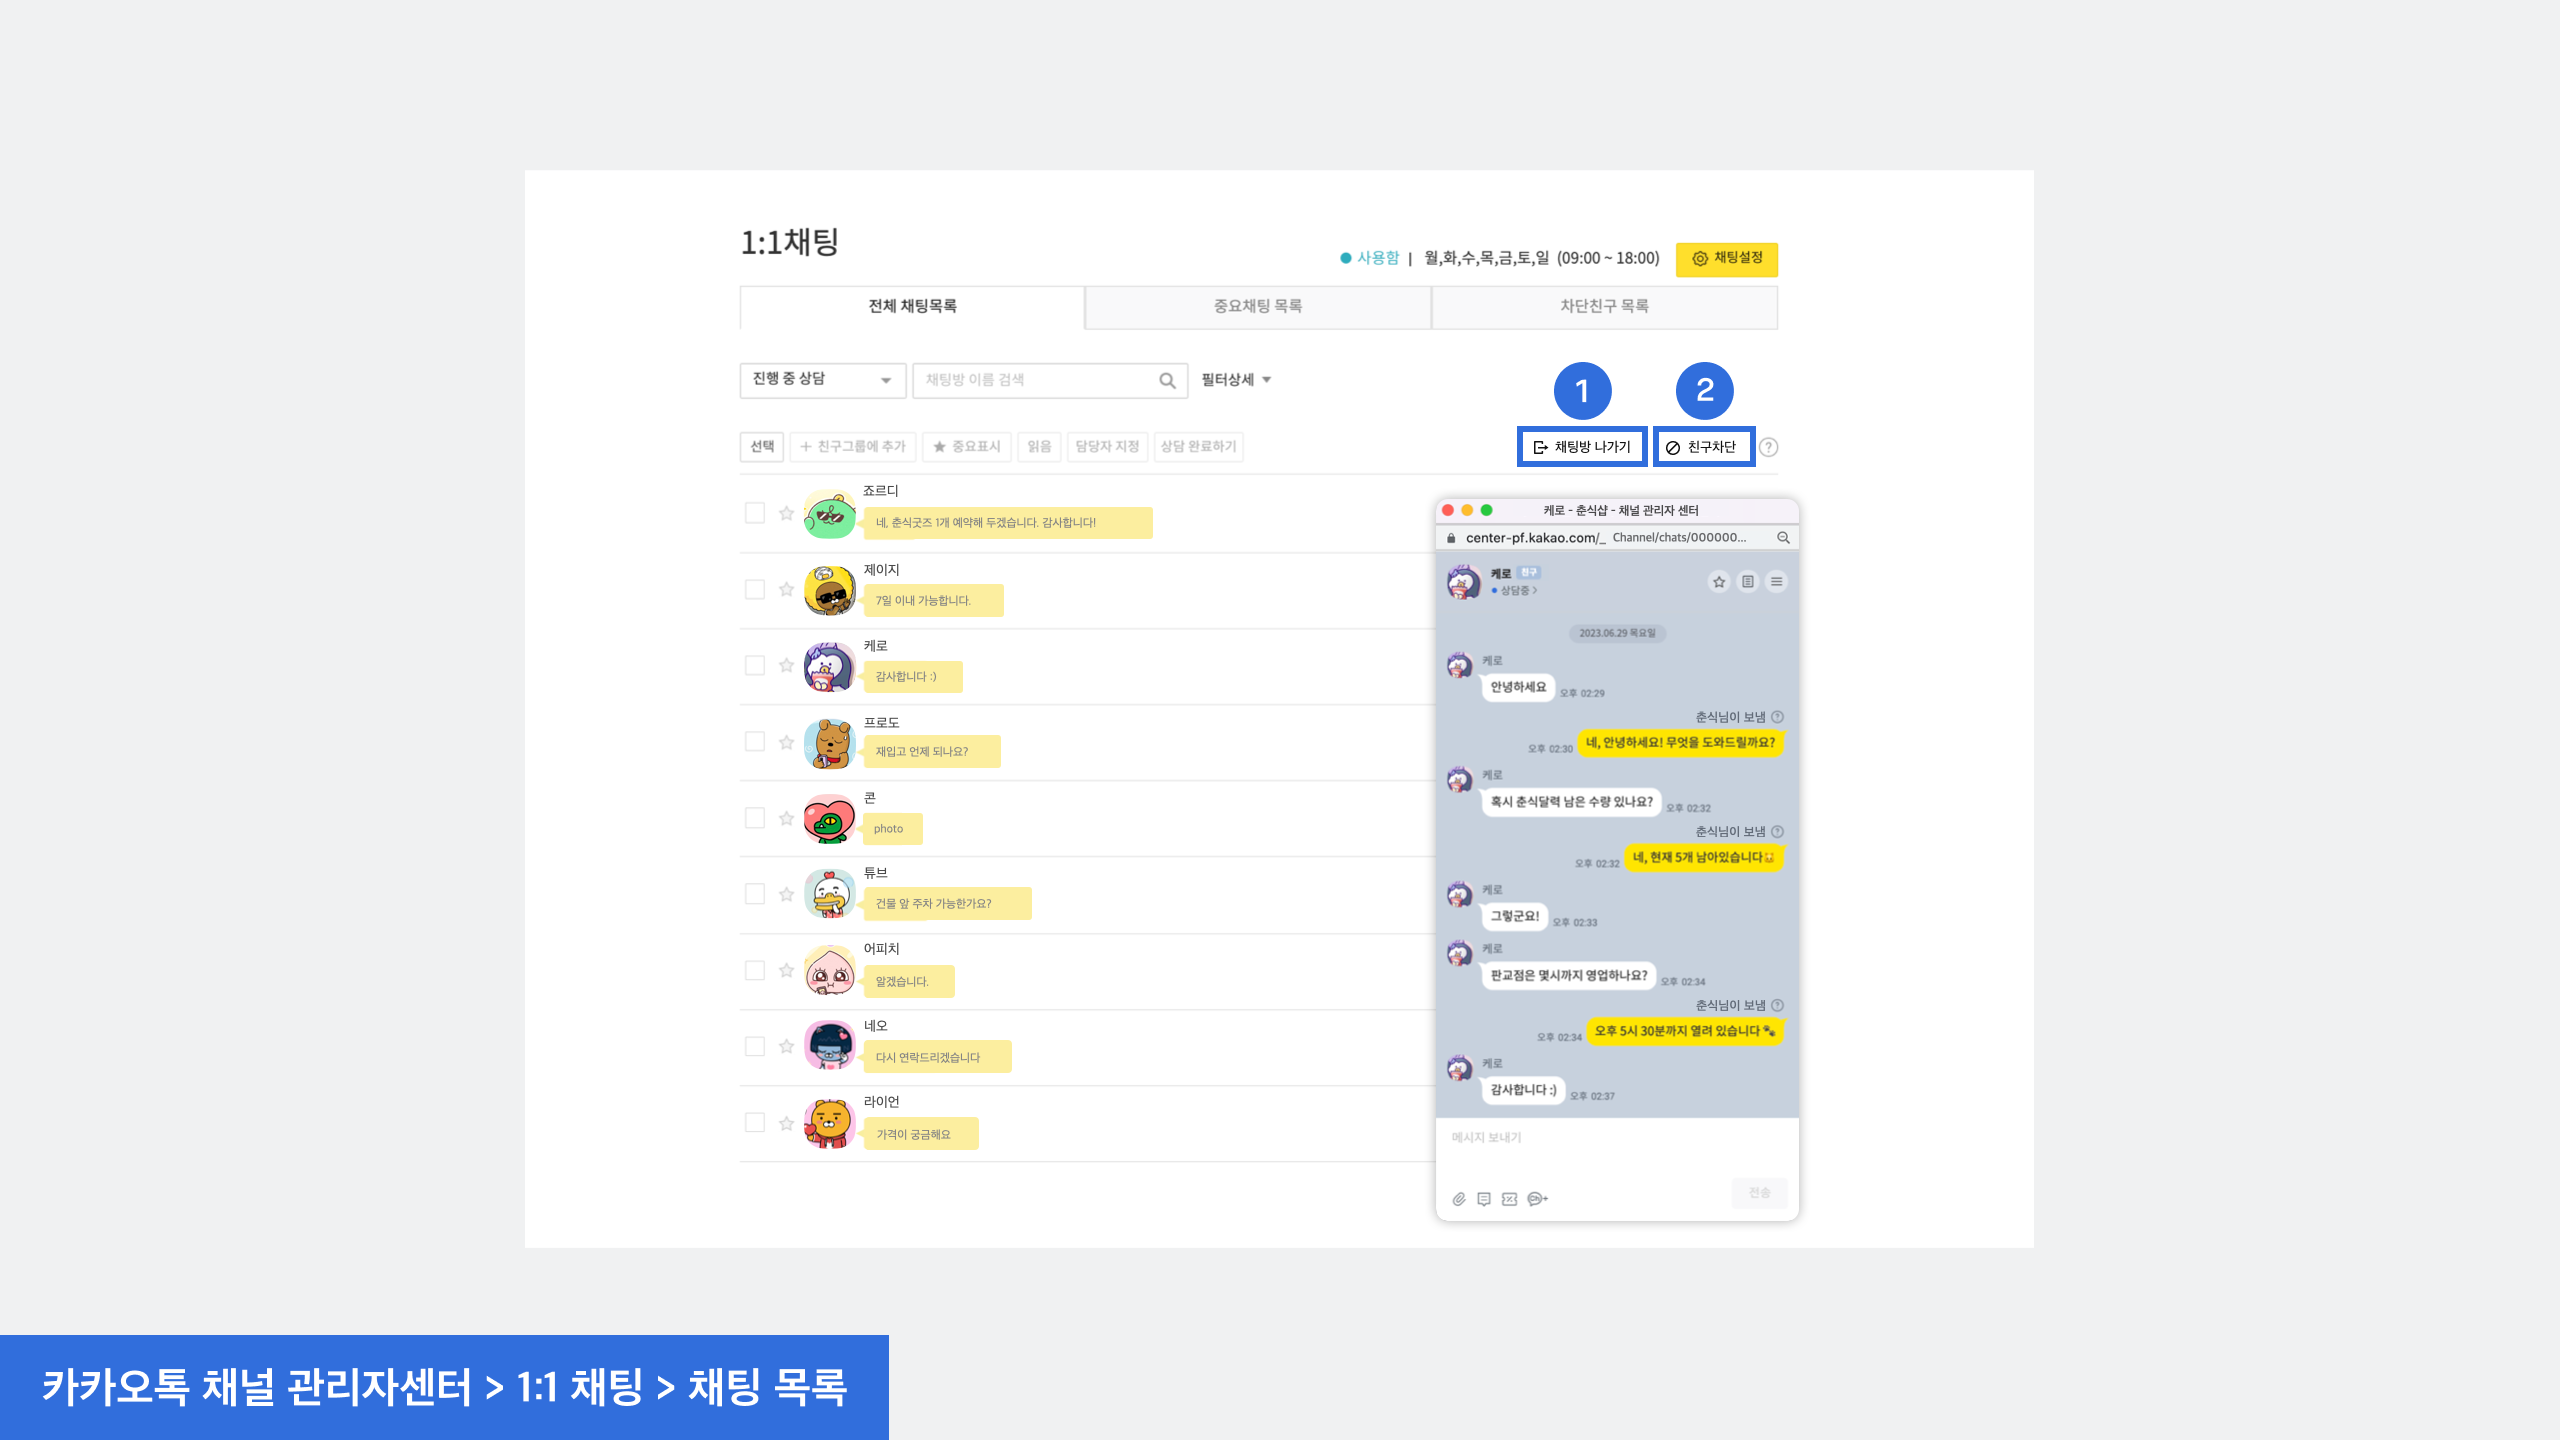
Task: Click the coupon icon in message toolbar
Action: coord(1510,1199)
